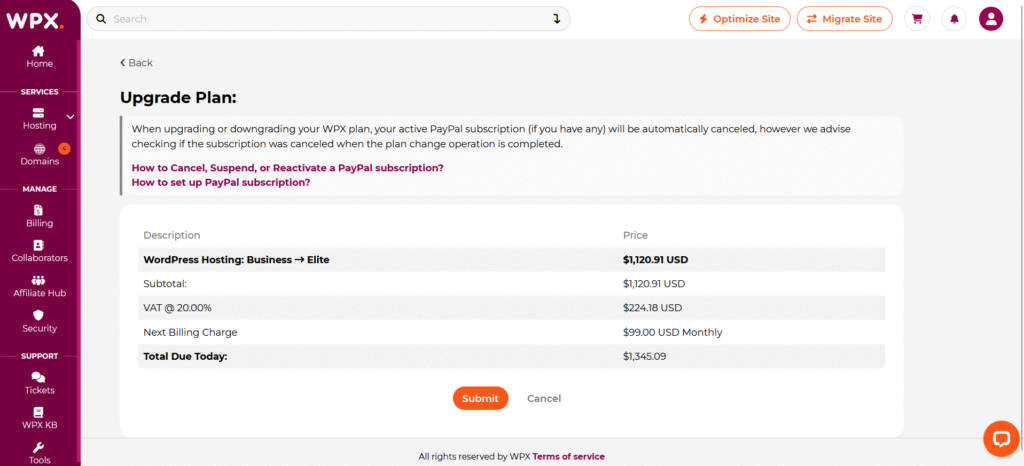The image size is (1024, 466).
Task: Open the user profile avatar
Action: pyautogui.click(x=991, y=19)
